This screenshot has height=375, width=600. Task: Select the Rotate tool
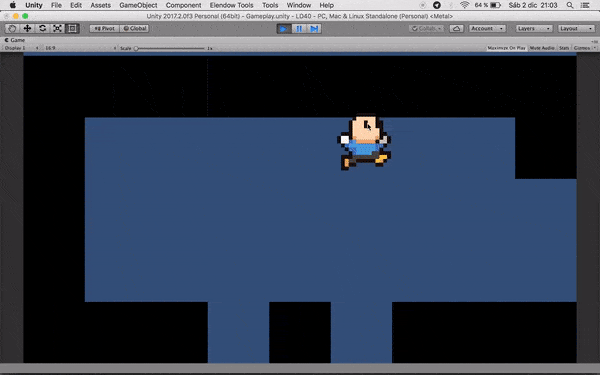(42, 28)
